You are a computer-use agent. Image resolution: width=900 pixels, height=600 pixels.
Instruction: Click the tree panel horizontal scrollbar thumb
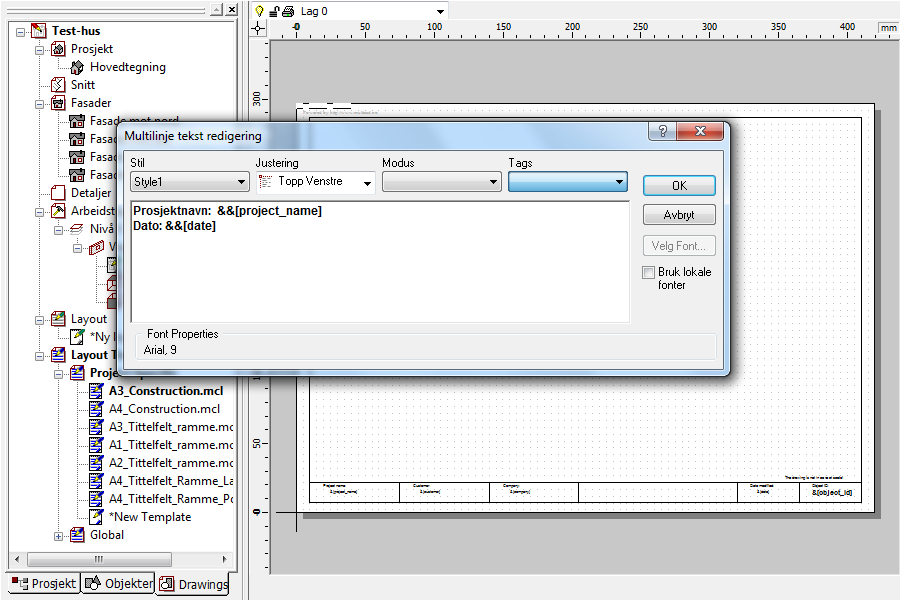point(99,559)
